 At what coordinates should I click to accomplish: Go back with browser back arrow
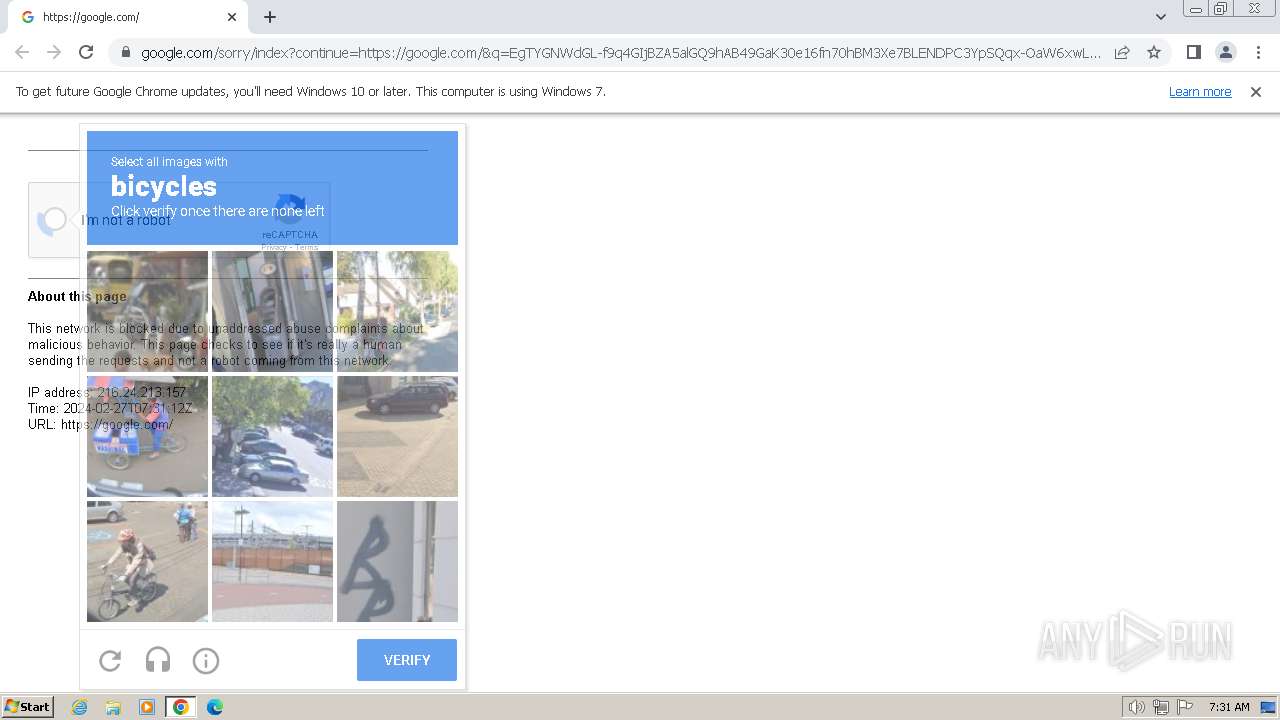pos(22,52)
